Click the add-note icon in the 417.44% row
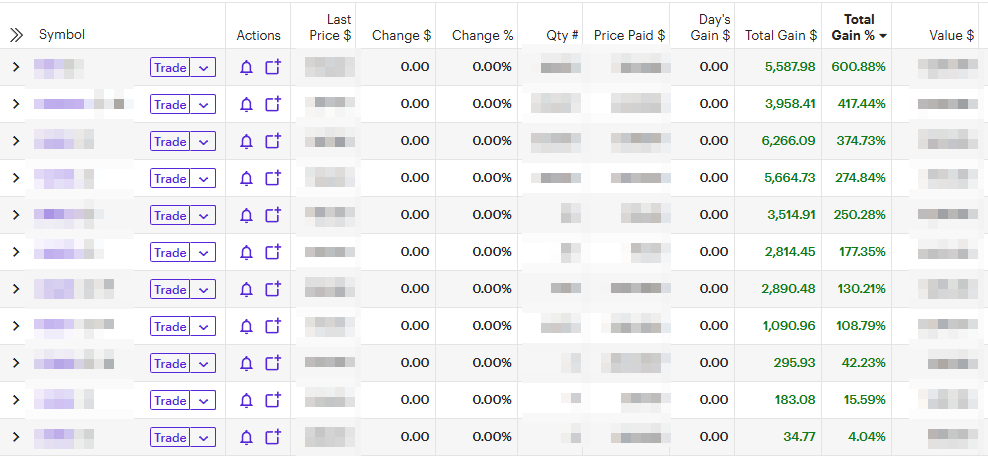The width and height of the screenshot is (988, 459). tap(273, 105)
